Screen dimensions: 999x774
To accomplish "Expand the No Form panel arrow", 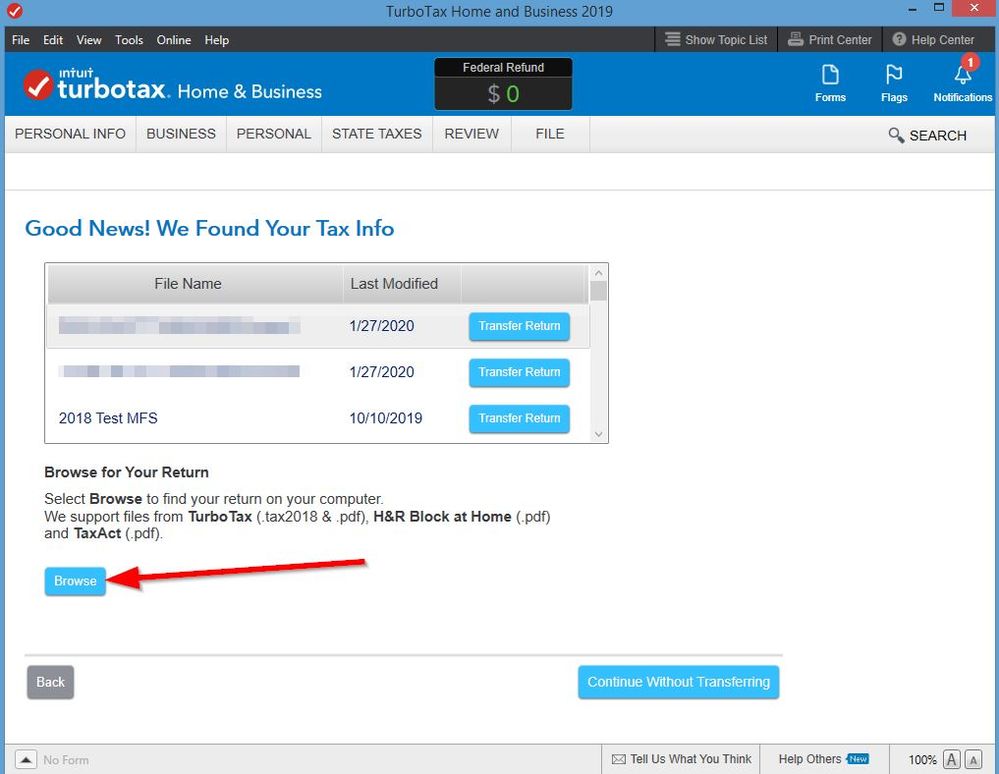I will [26, 759].
